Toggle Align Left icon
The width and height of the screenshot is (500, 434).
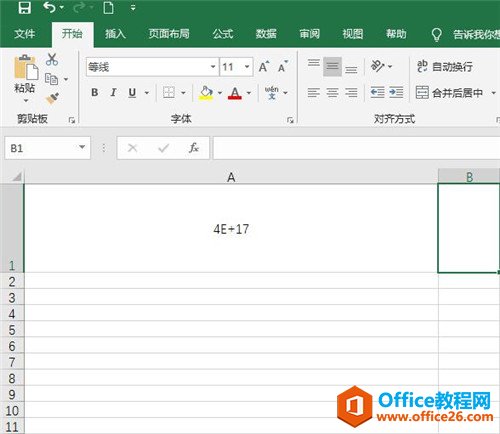click(x=313, y=92)
